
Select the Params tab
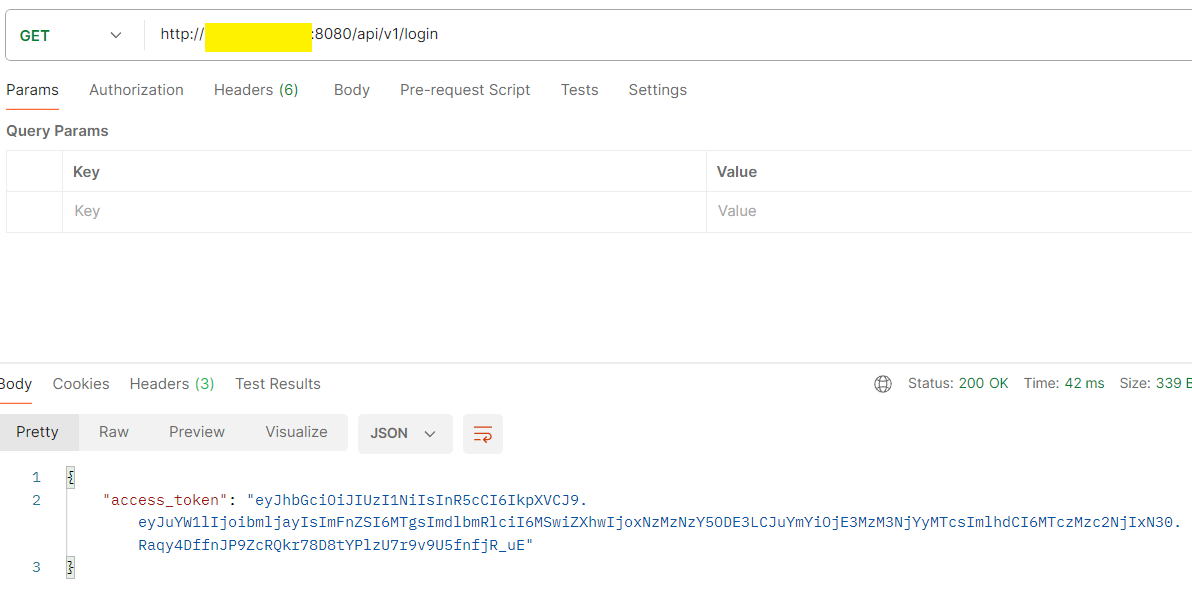click(32, 90)
